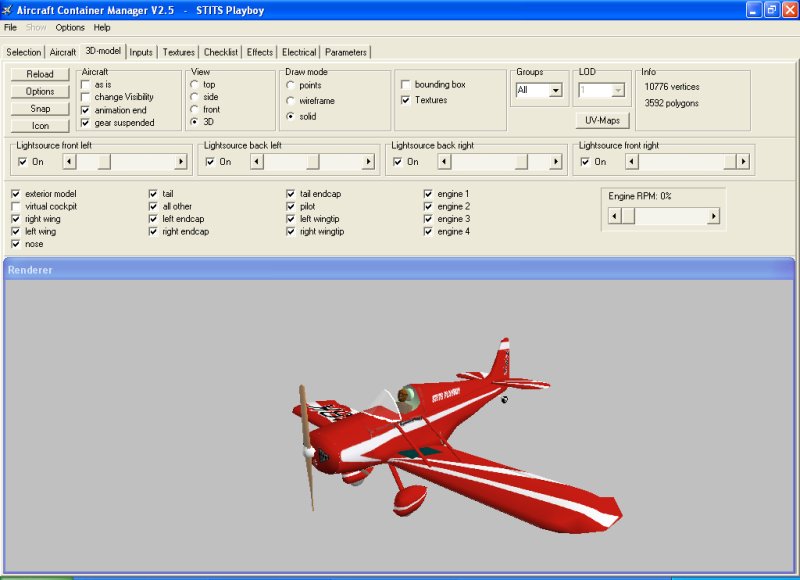Viewport: 800px width, 580px height.
Task: Click right arrow of Lightsource back left slider
Action: pos(369,162)
